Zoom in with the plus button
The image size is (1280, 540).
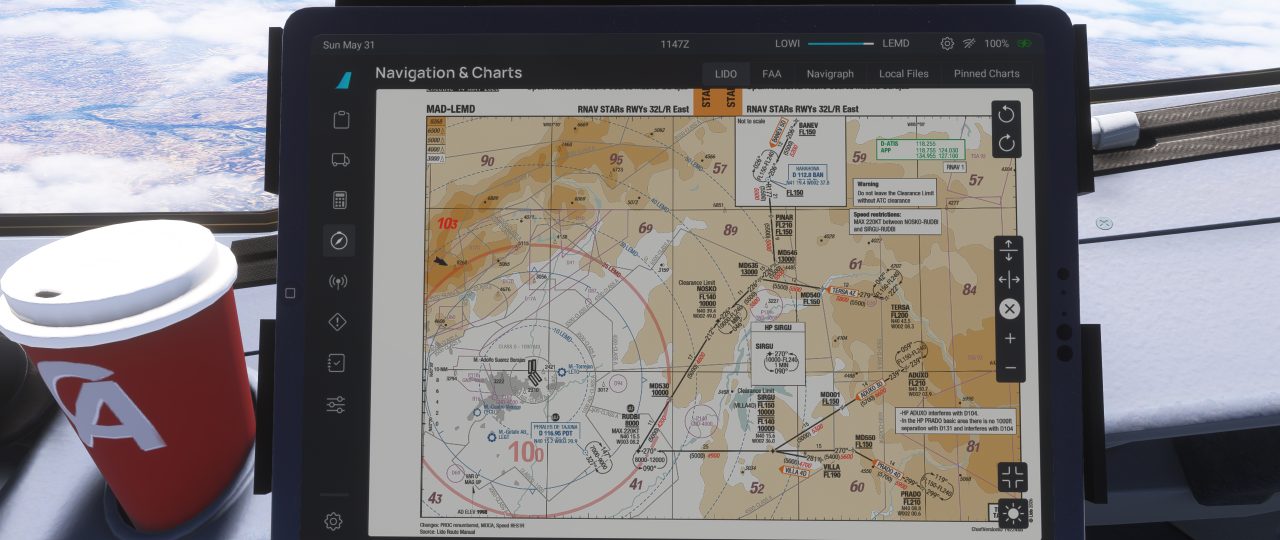[x=1010, y=338]
